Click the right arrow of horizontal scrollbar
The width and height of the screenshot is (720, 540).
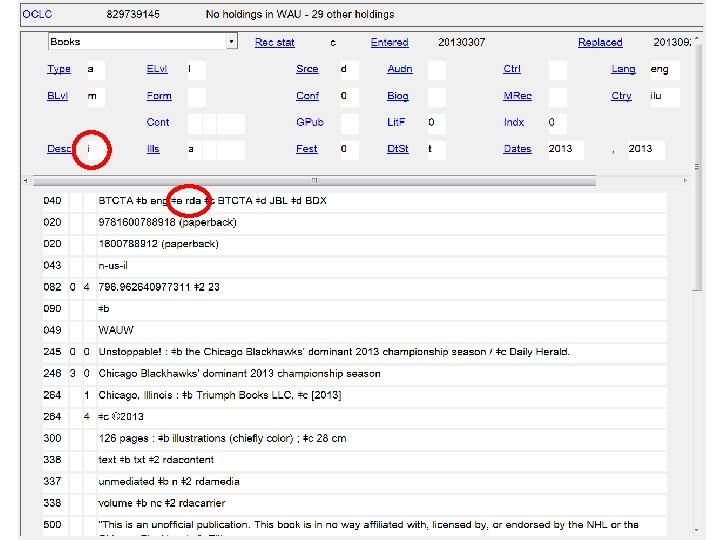click(685, 181)
